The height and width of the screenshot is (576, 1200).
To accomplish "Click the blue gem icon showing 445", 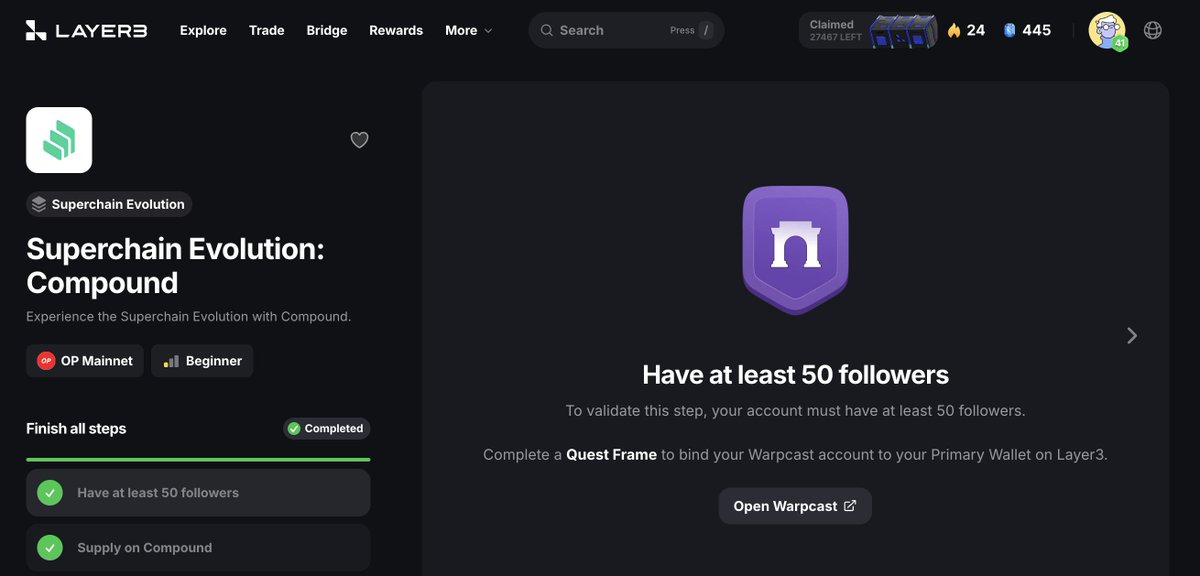I will tap(1010, 30).
